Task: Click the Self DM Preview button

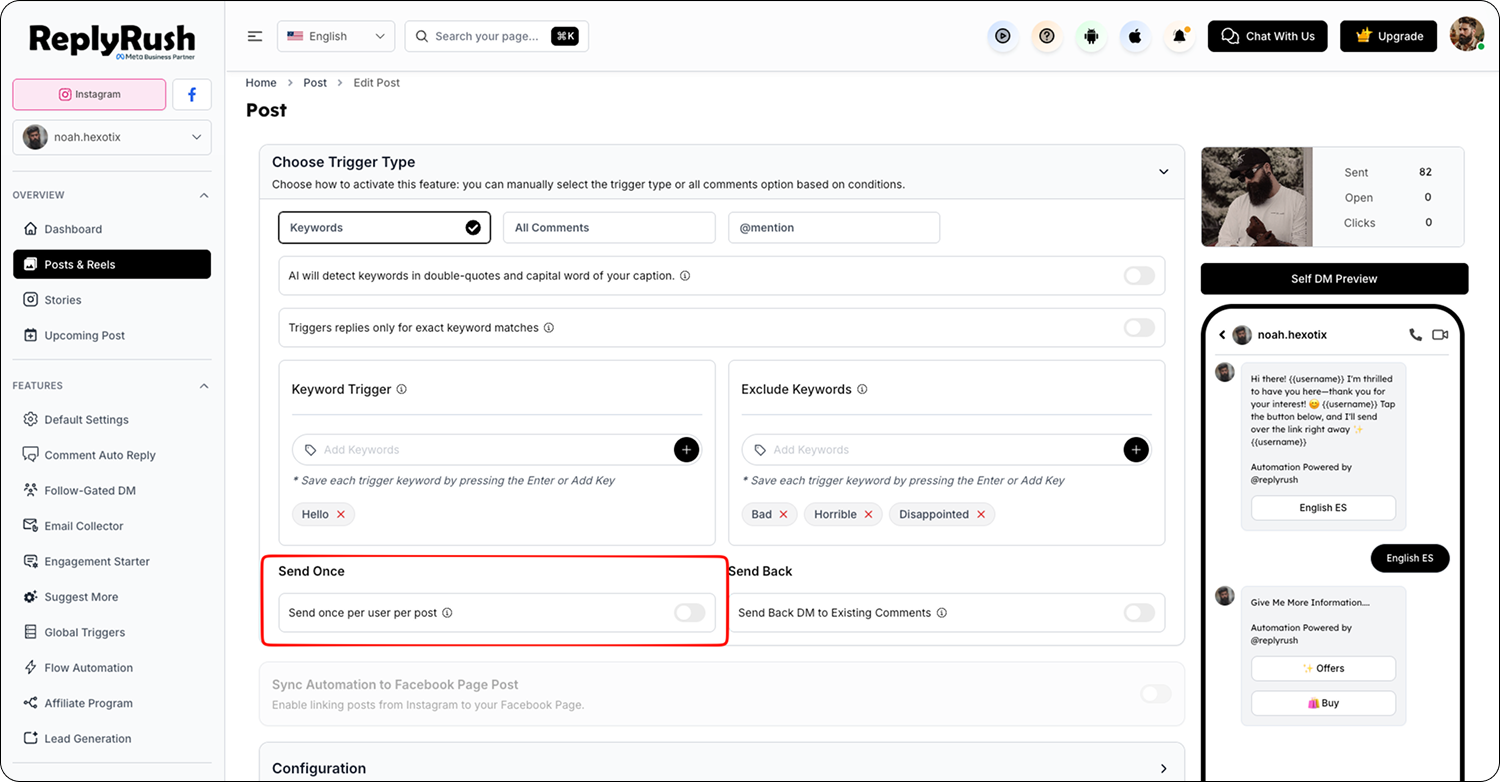Action: click(x=1334, y=279)
